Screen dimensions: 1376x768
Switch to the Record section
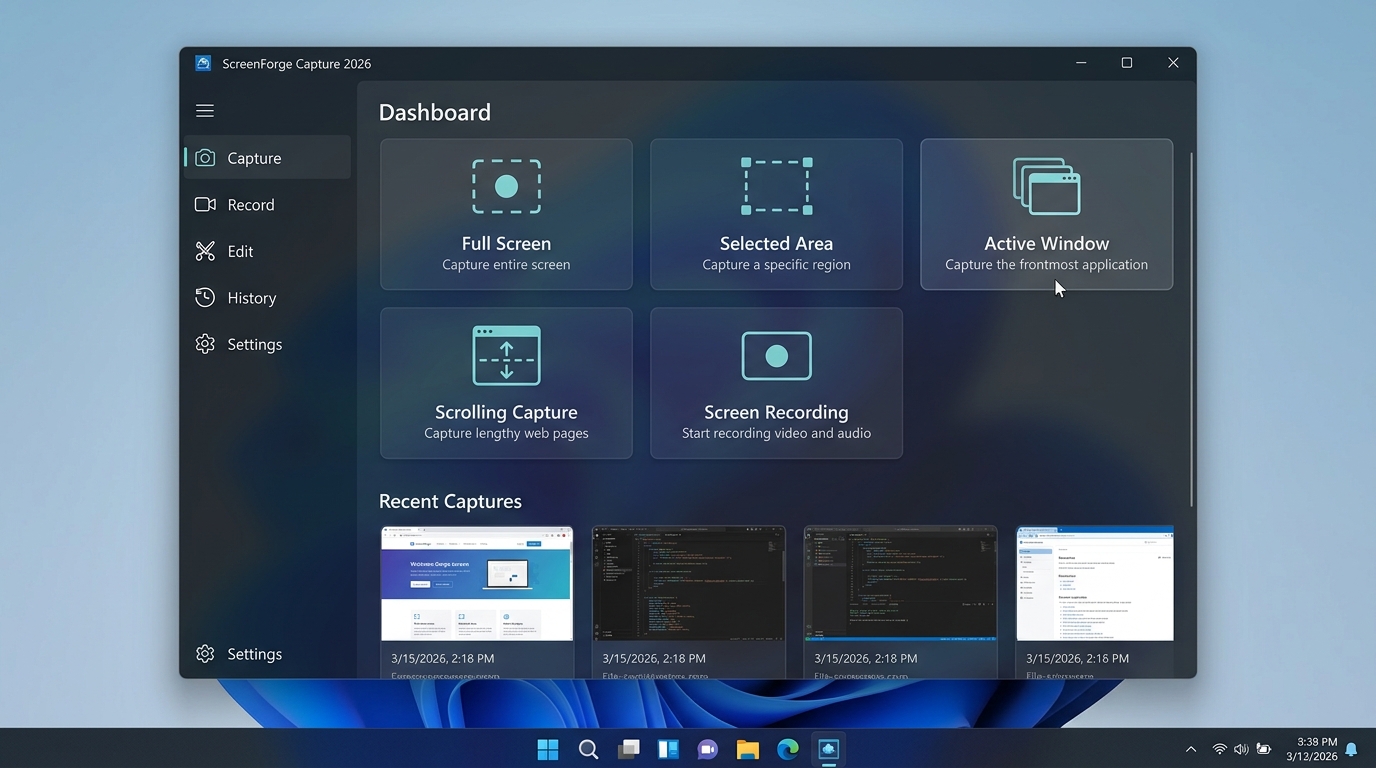(x=267, y=205)
